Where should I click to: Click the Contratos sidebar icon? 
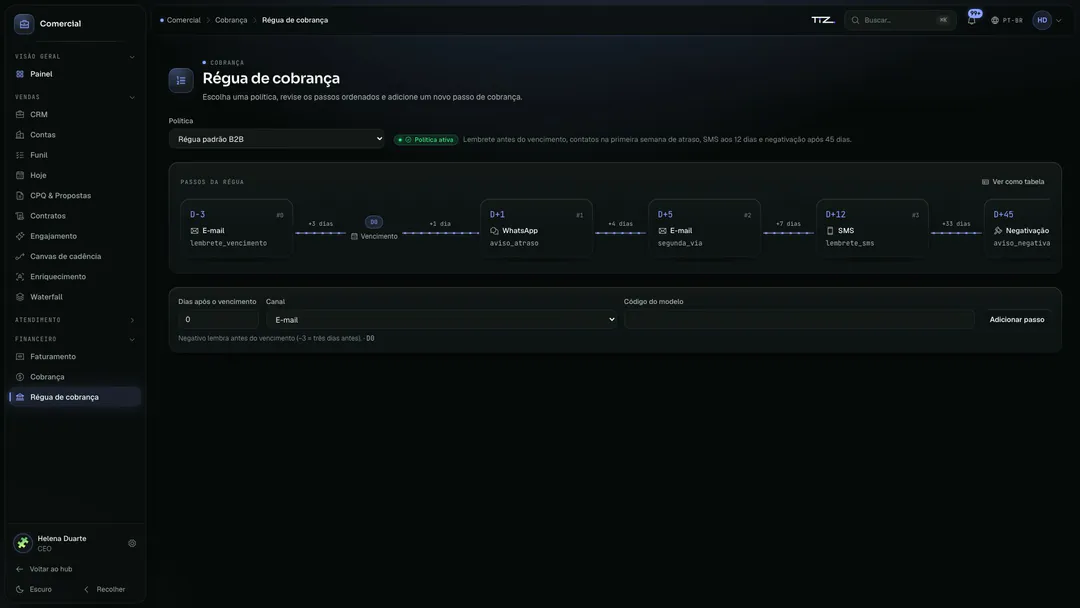[20, 216]
